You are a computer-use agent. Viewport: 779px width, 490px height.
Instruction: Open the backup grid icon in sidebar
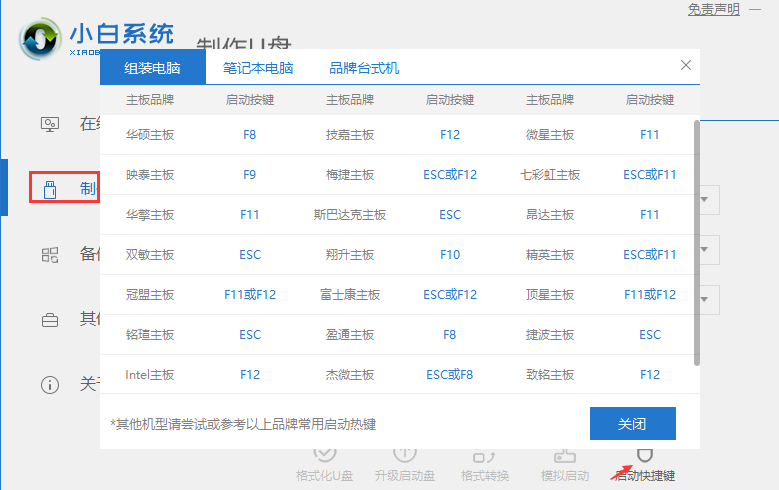tap(49, 254)
